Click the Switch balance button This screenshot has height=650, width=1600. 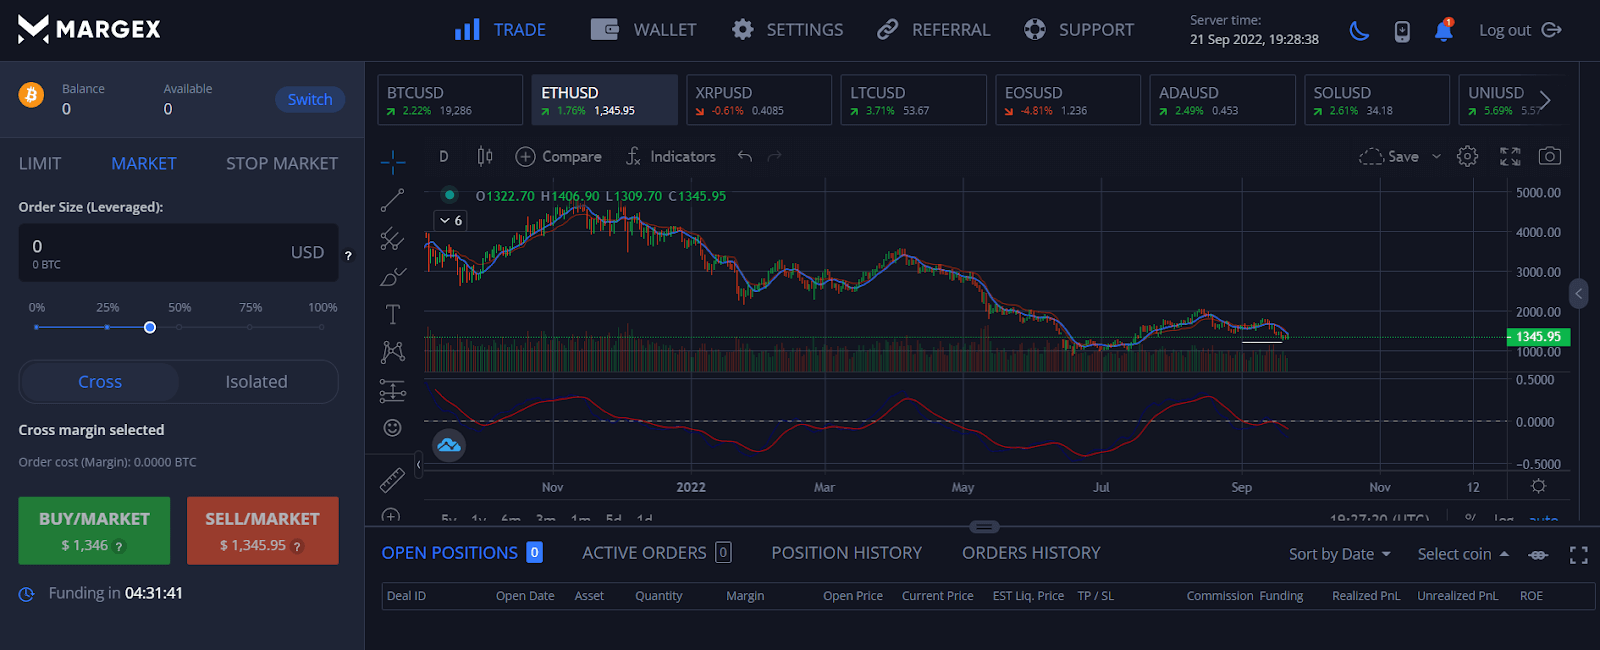click(x=310, y=99)
